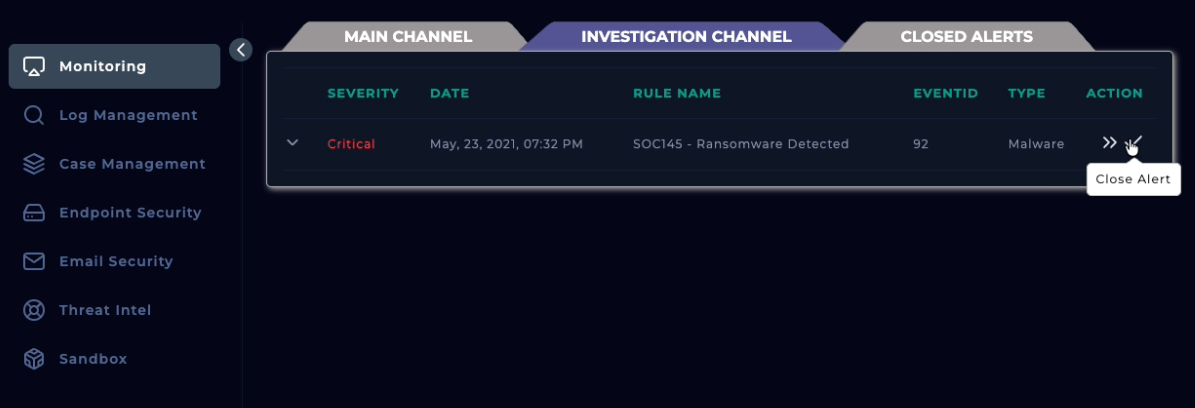Open Threat Intel via lifebuoy icon
Viewport: 1195px width, 408px height.
tap(34, 310)
